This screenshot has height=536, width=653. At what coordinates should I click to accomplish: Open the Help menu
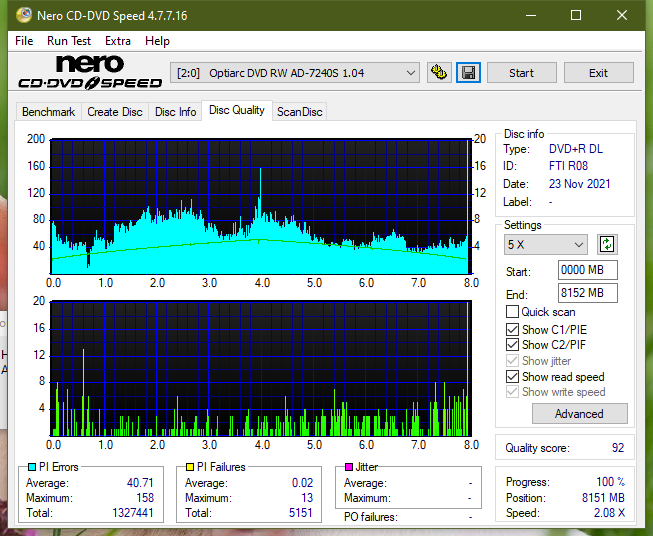(x=157, y=41)
